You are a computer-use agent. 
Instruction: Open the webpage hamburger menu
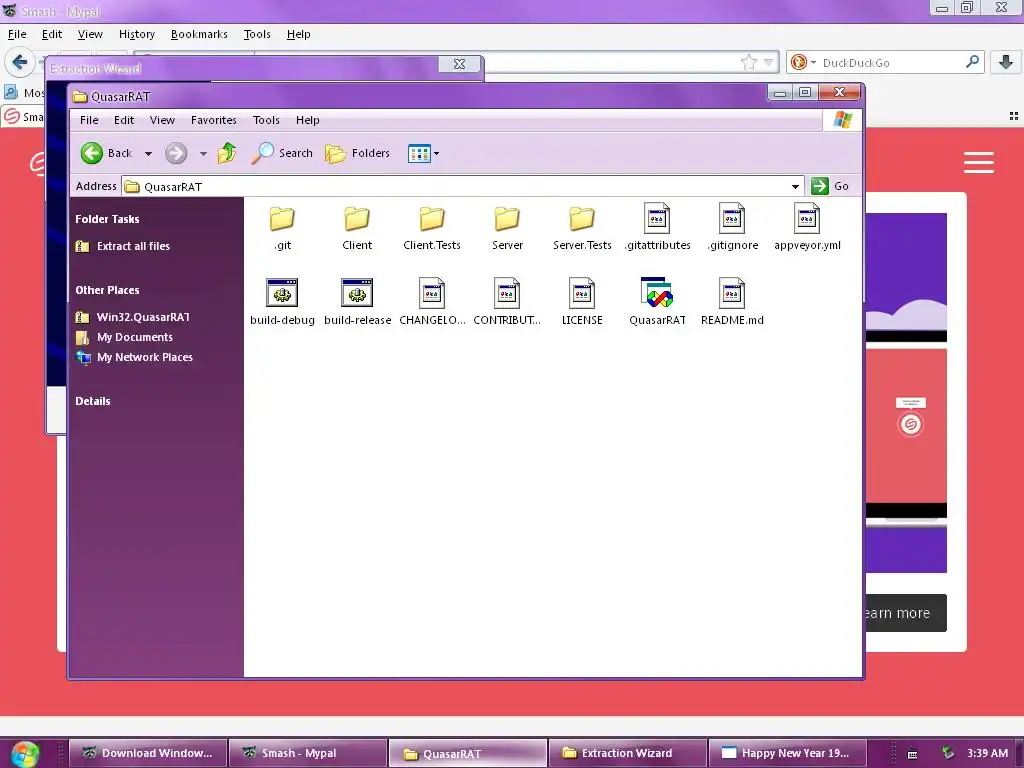coord(978,162)
